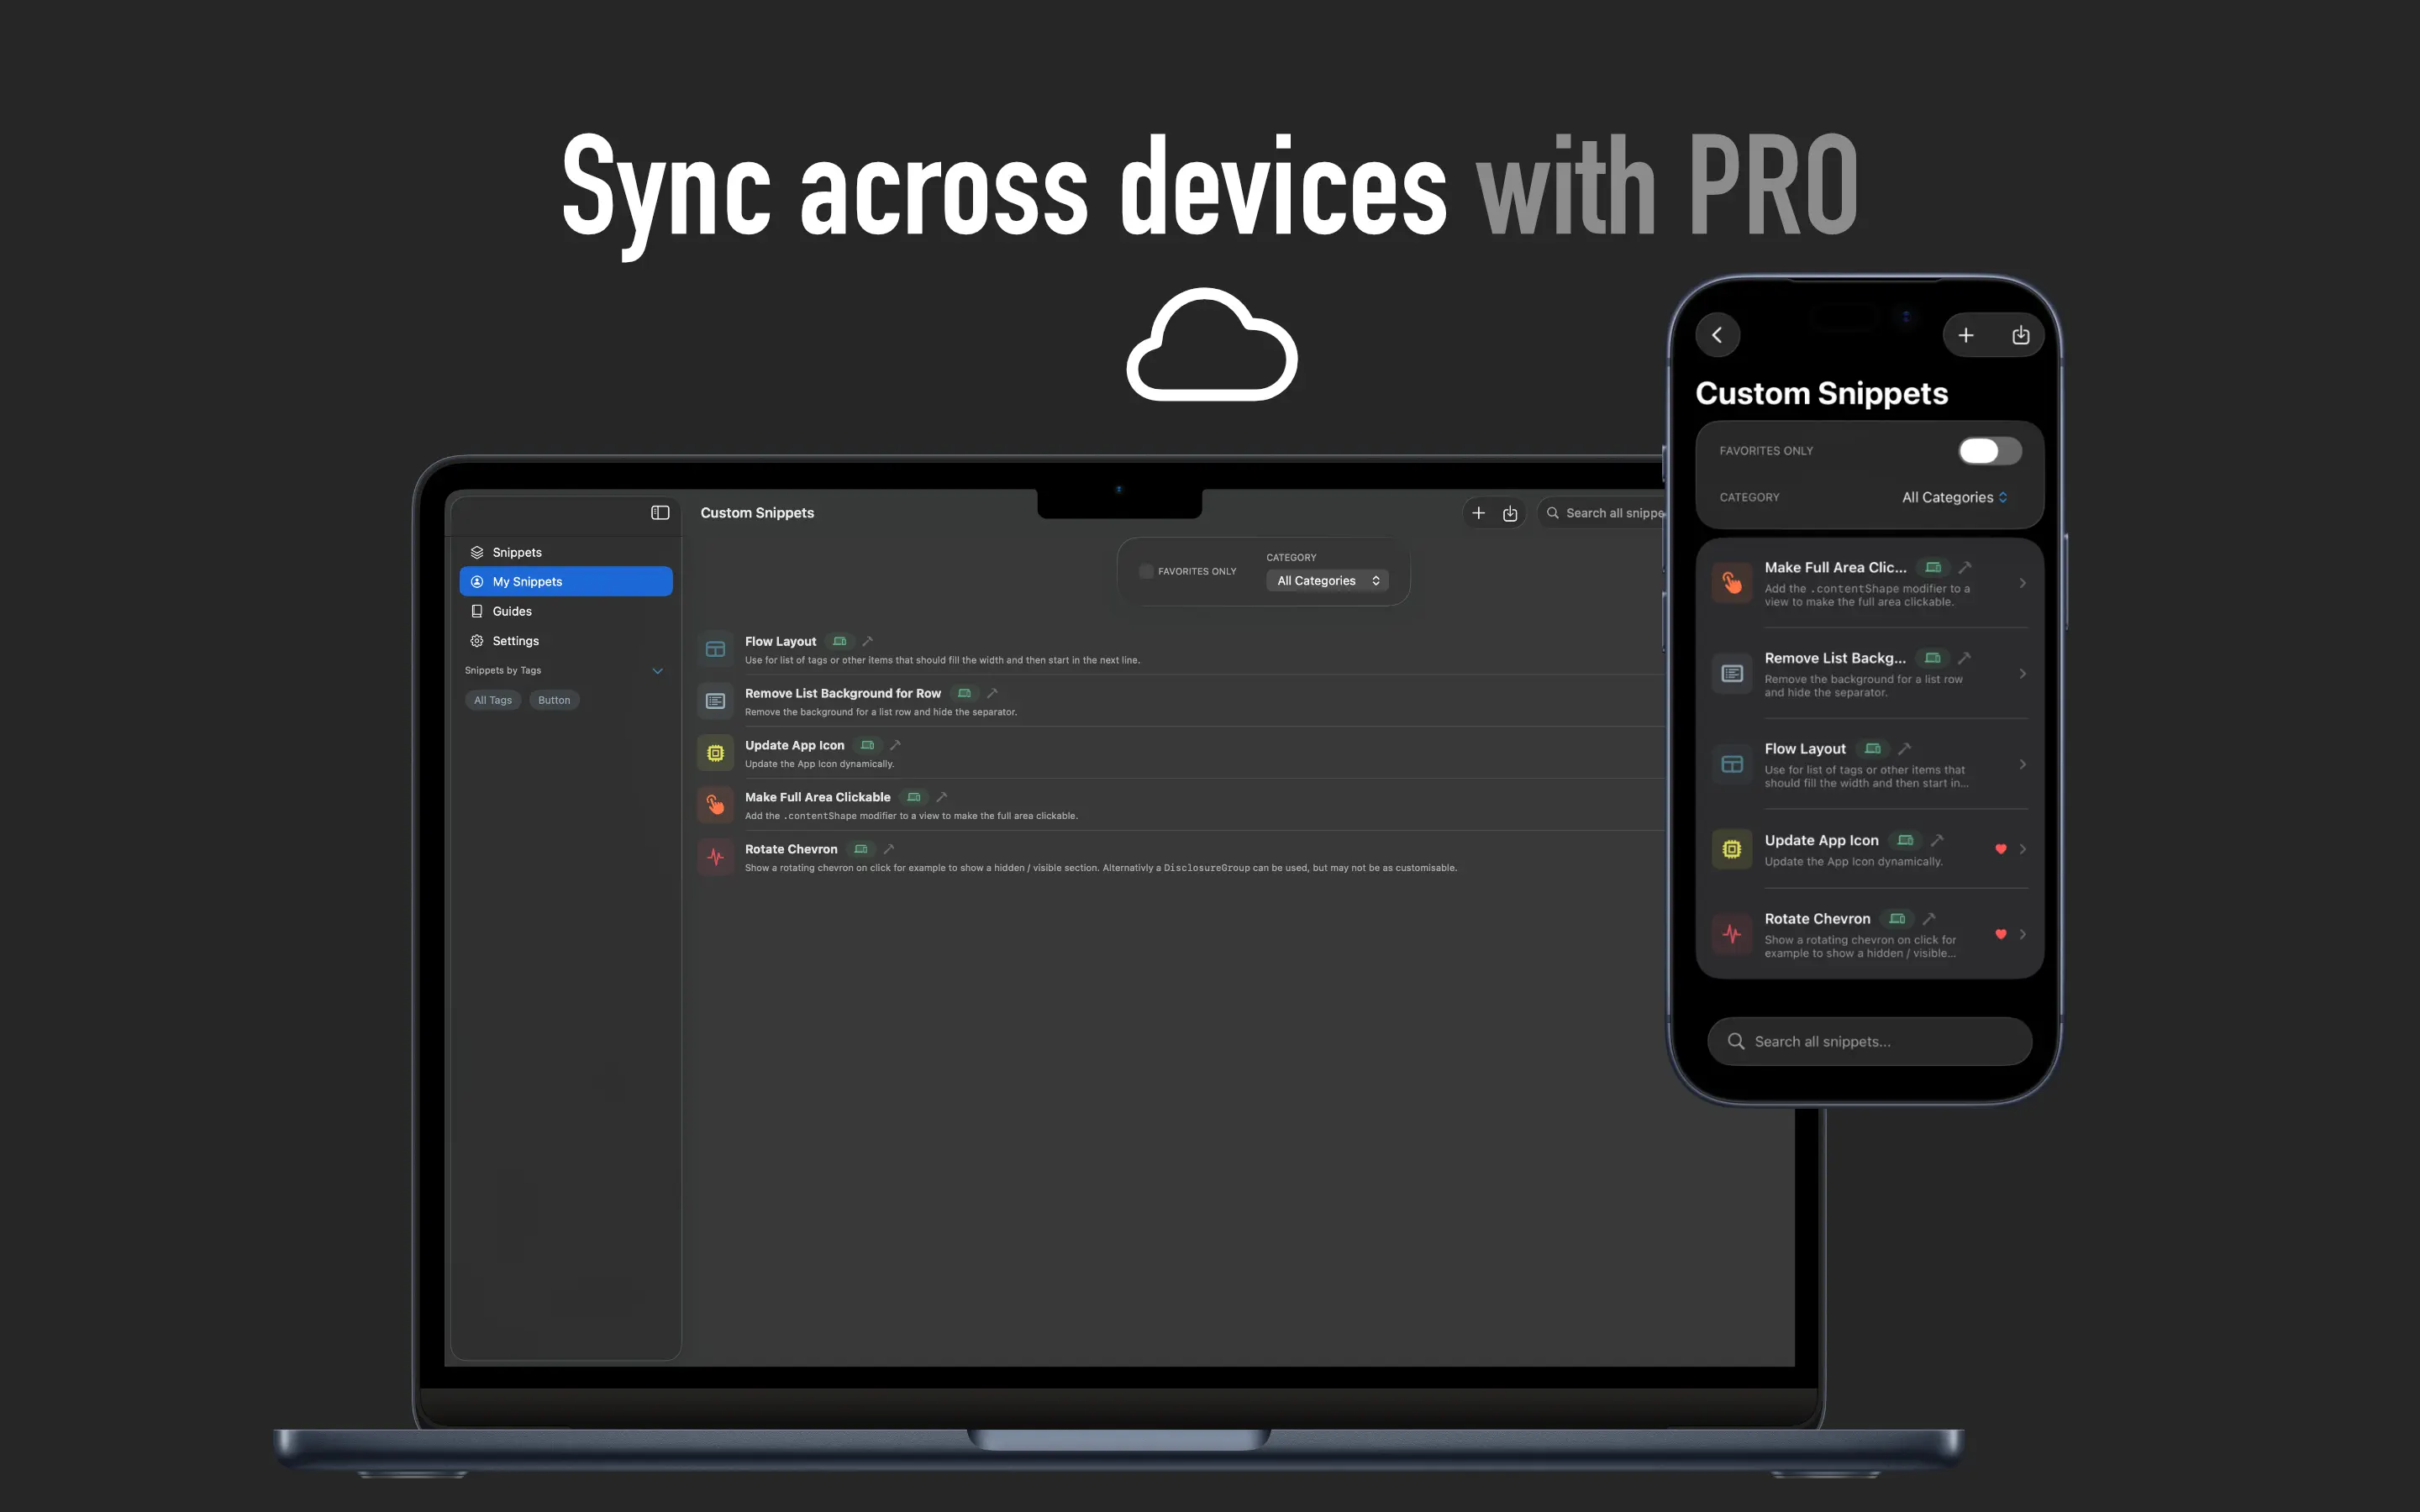Click the Button tag chip

pos(554,700)
